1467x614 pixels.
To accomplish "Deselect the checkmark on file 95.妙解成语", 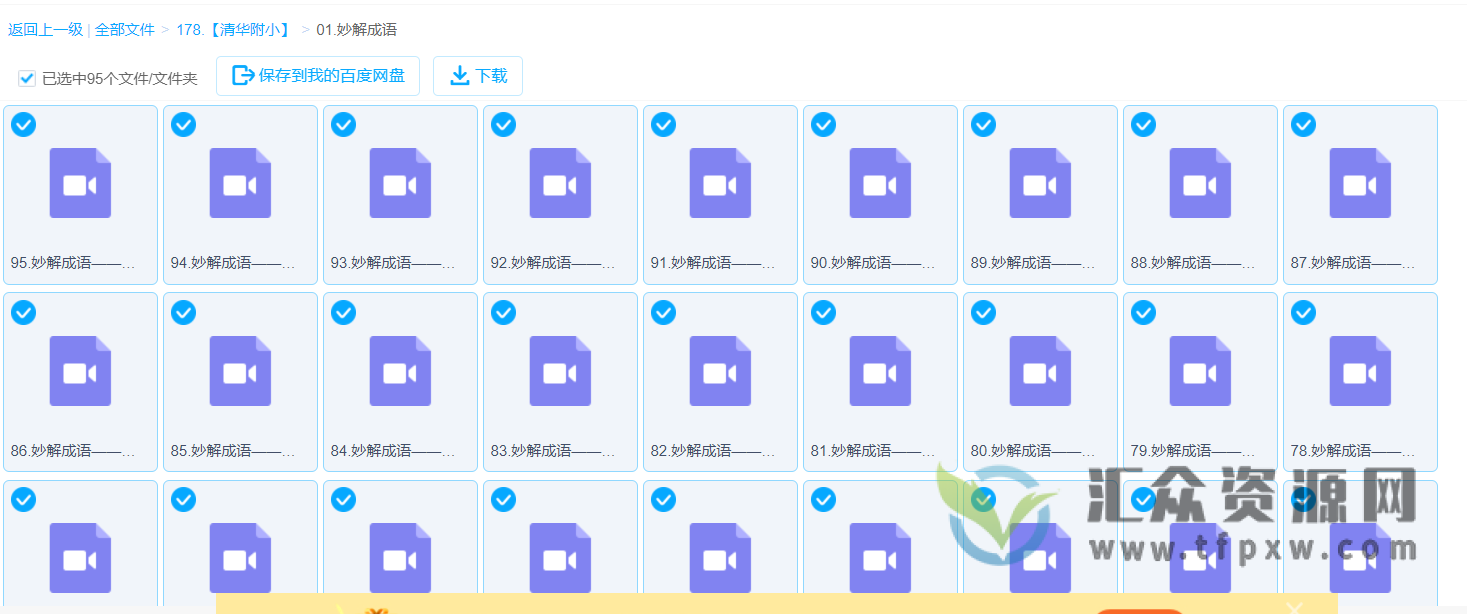I will click(23, 124).
